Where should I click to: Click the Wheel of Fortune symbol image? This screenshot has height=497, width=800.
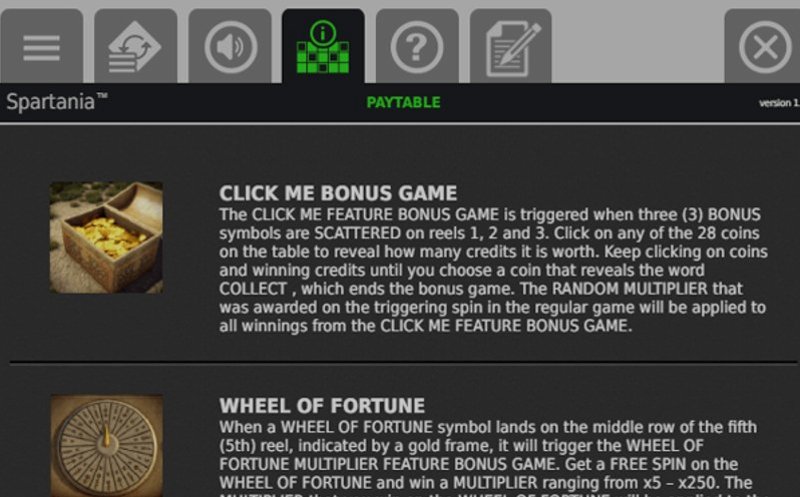(107, 445)
